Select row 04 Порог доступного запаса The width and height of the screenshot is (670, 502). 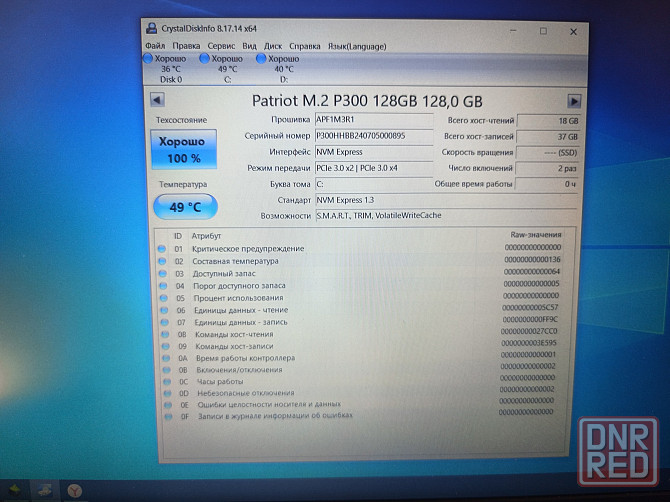pos(359,285)
